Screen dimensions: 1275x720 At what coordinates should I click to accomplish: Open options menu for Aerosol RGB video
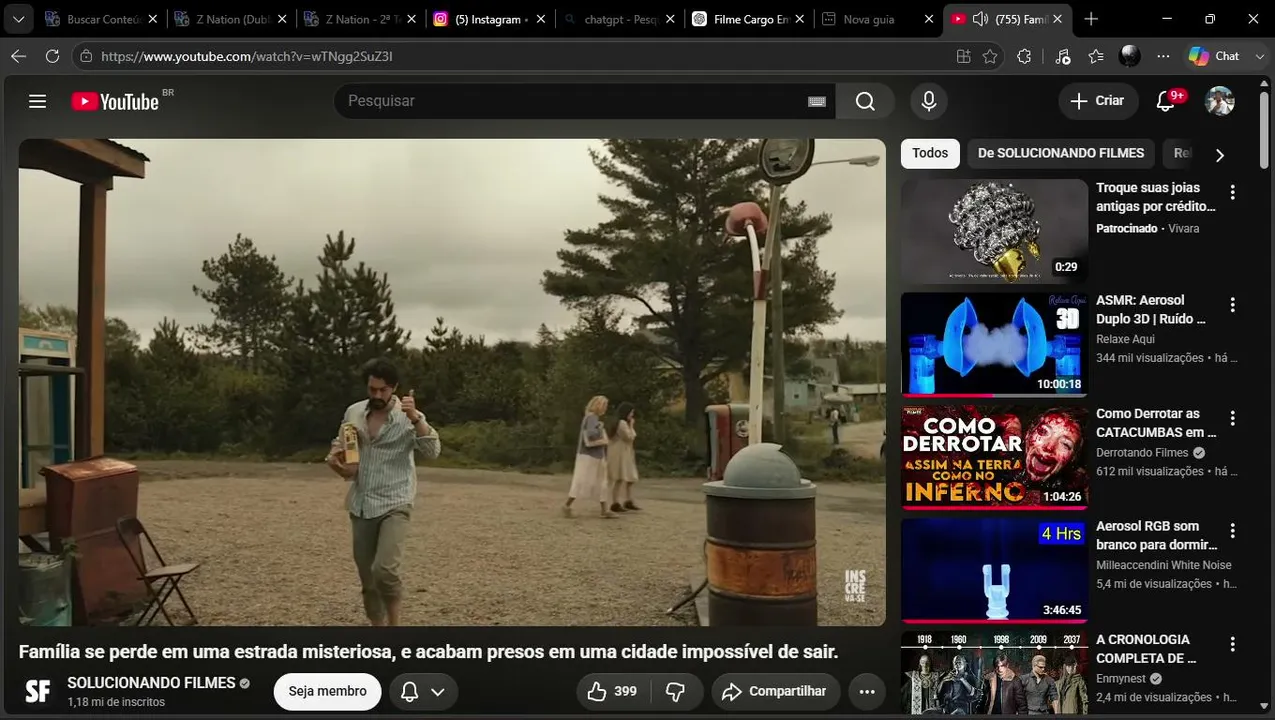tap(1232, 531)
